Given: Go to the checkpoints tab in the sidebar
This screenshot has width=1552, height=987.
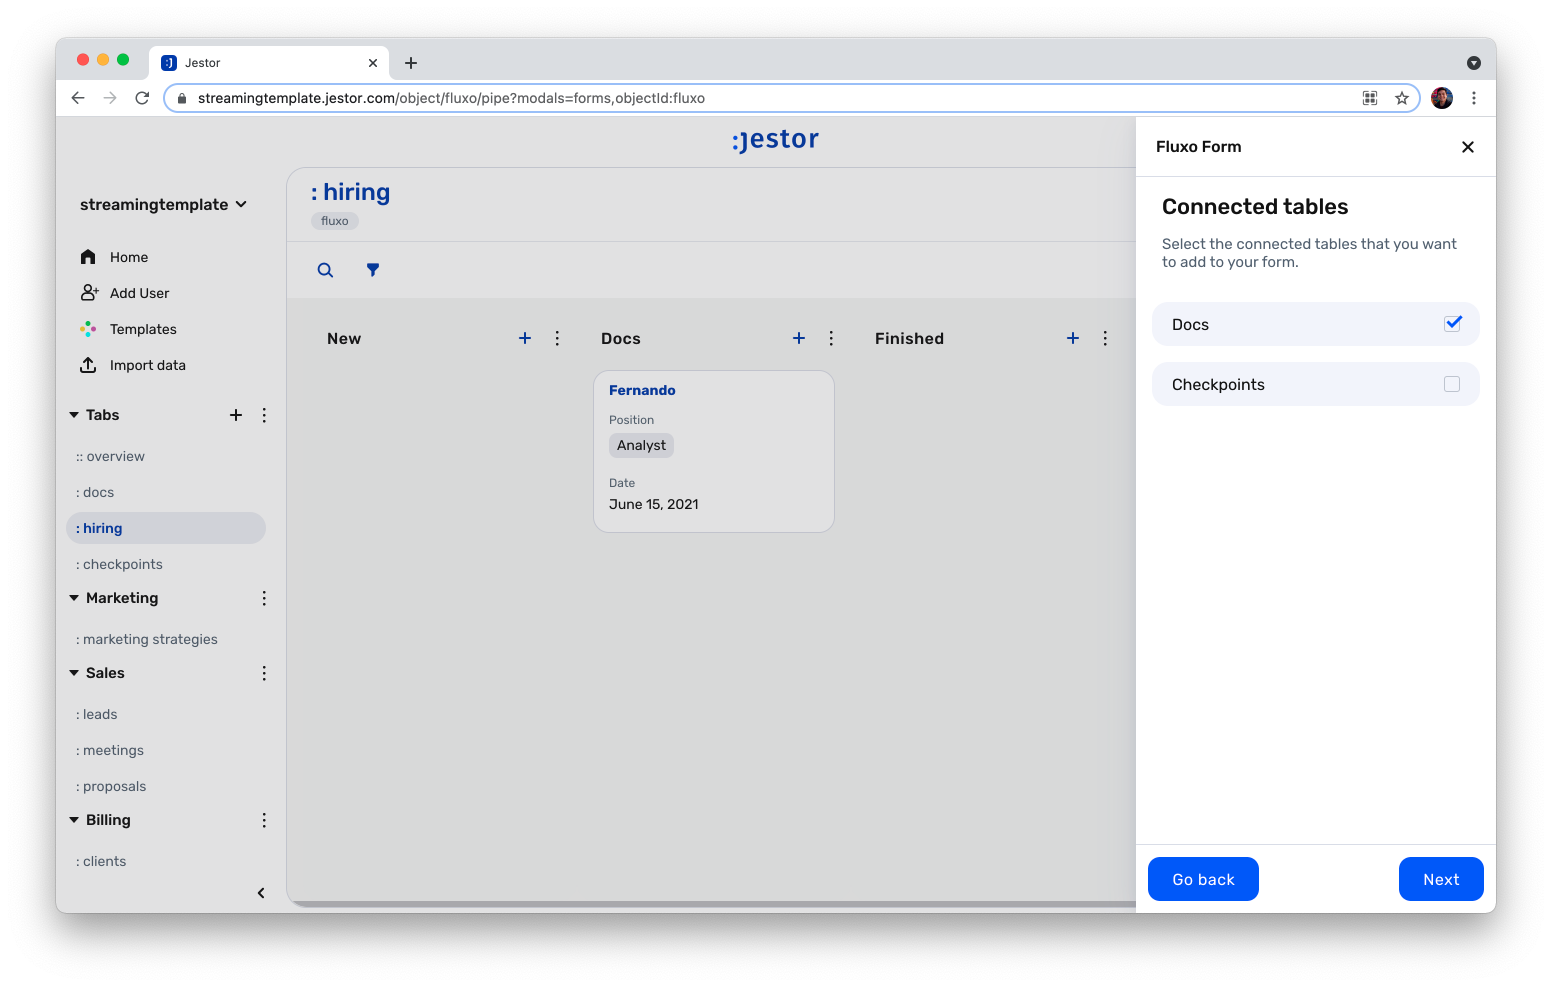Looking at the screenshot, I should 119,564.
